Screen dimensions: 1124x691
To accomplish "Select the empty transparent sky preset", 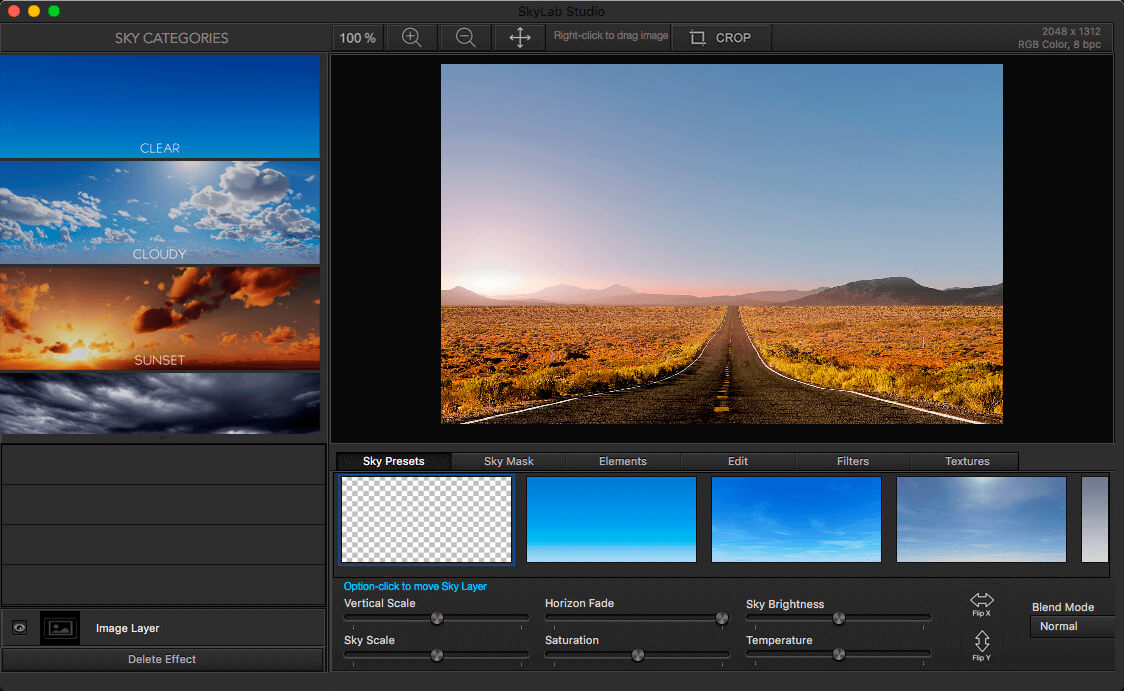I will [427, 520].
